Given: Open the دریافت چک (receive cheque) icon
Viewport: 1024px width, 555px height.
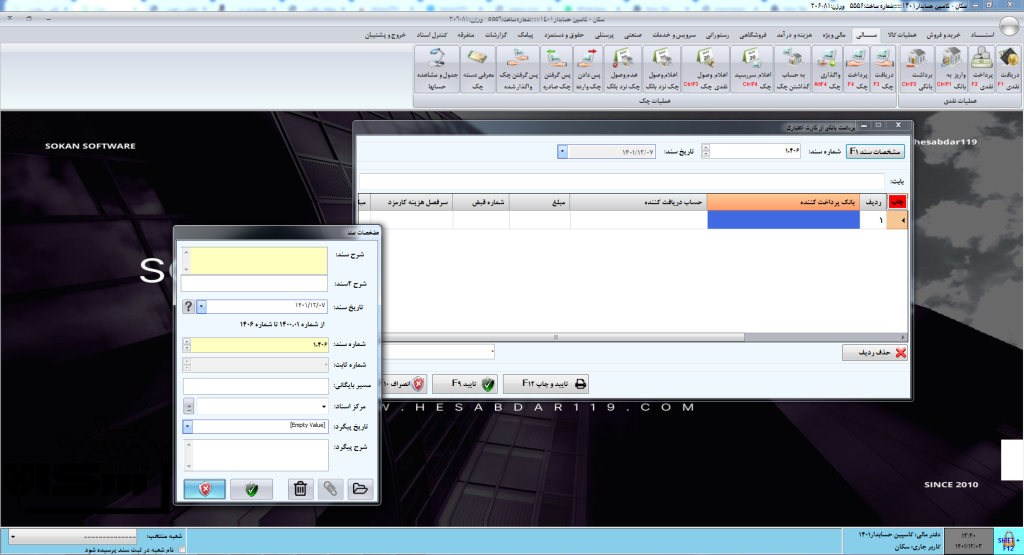Looking at the screenshot, I should click(x=884, y=70).
